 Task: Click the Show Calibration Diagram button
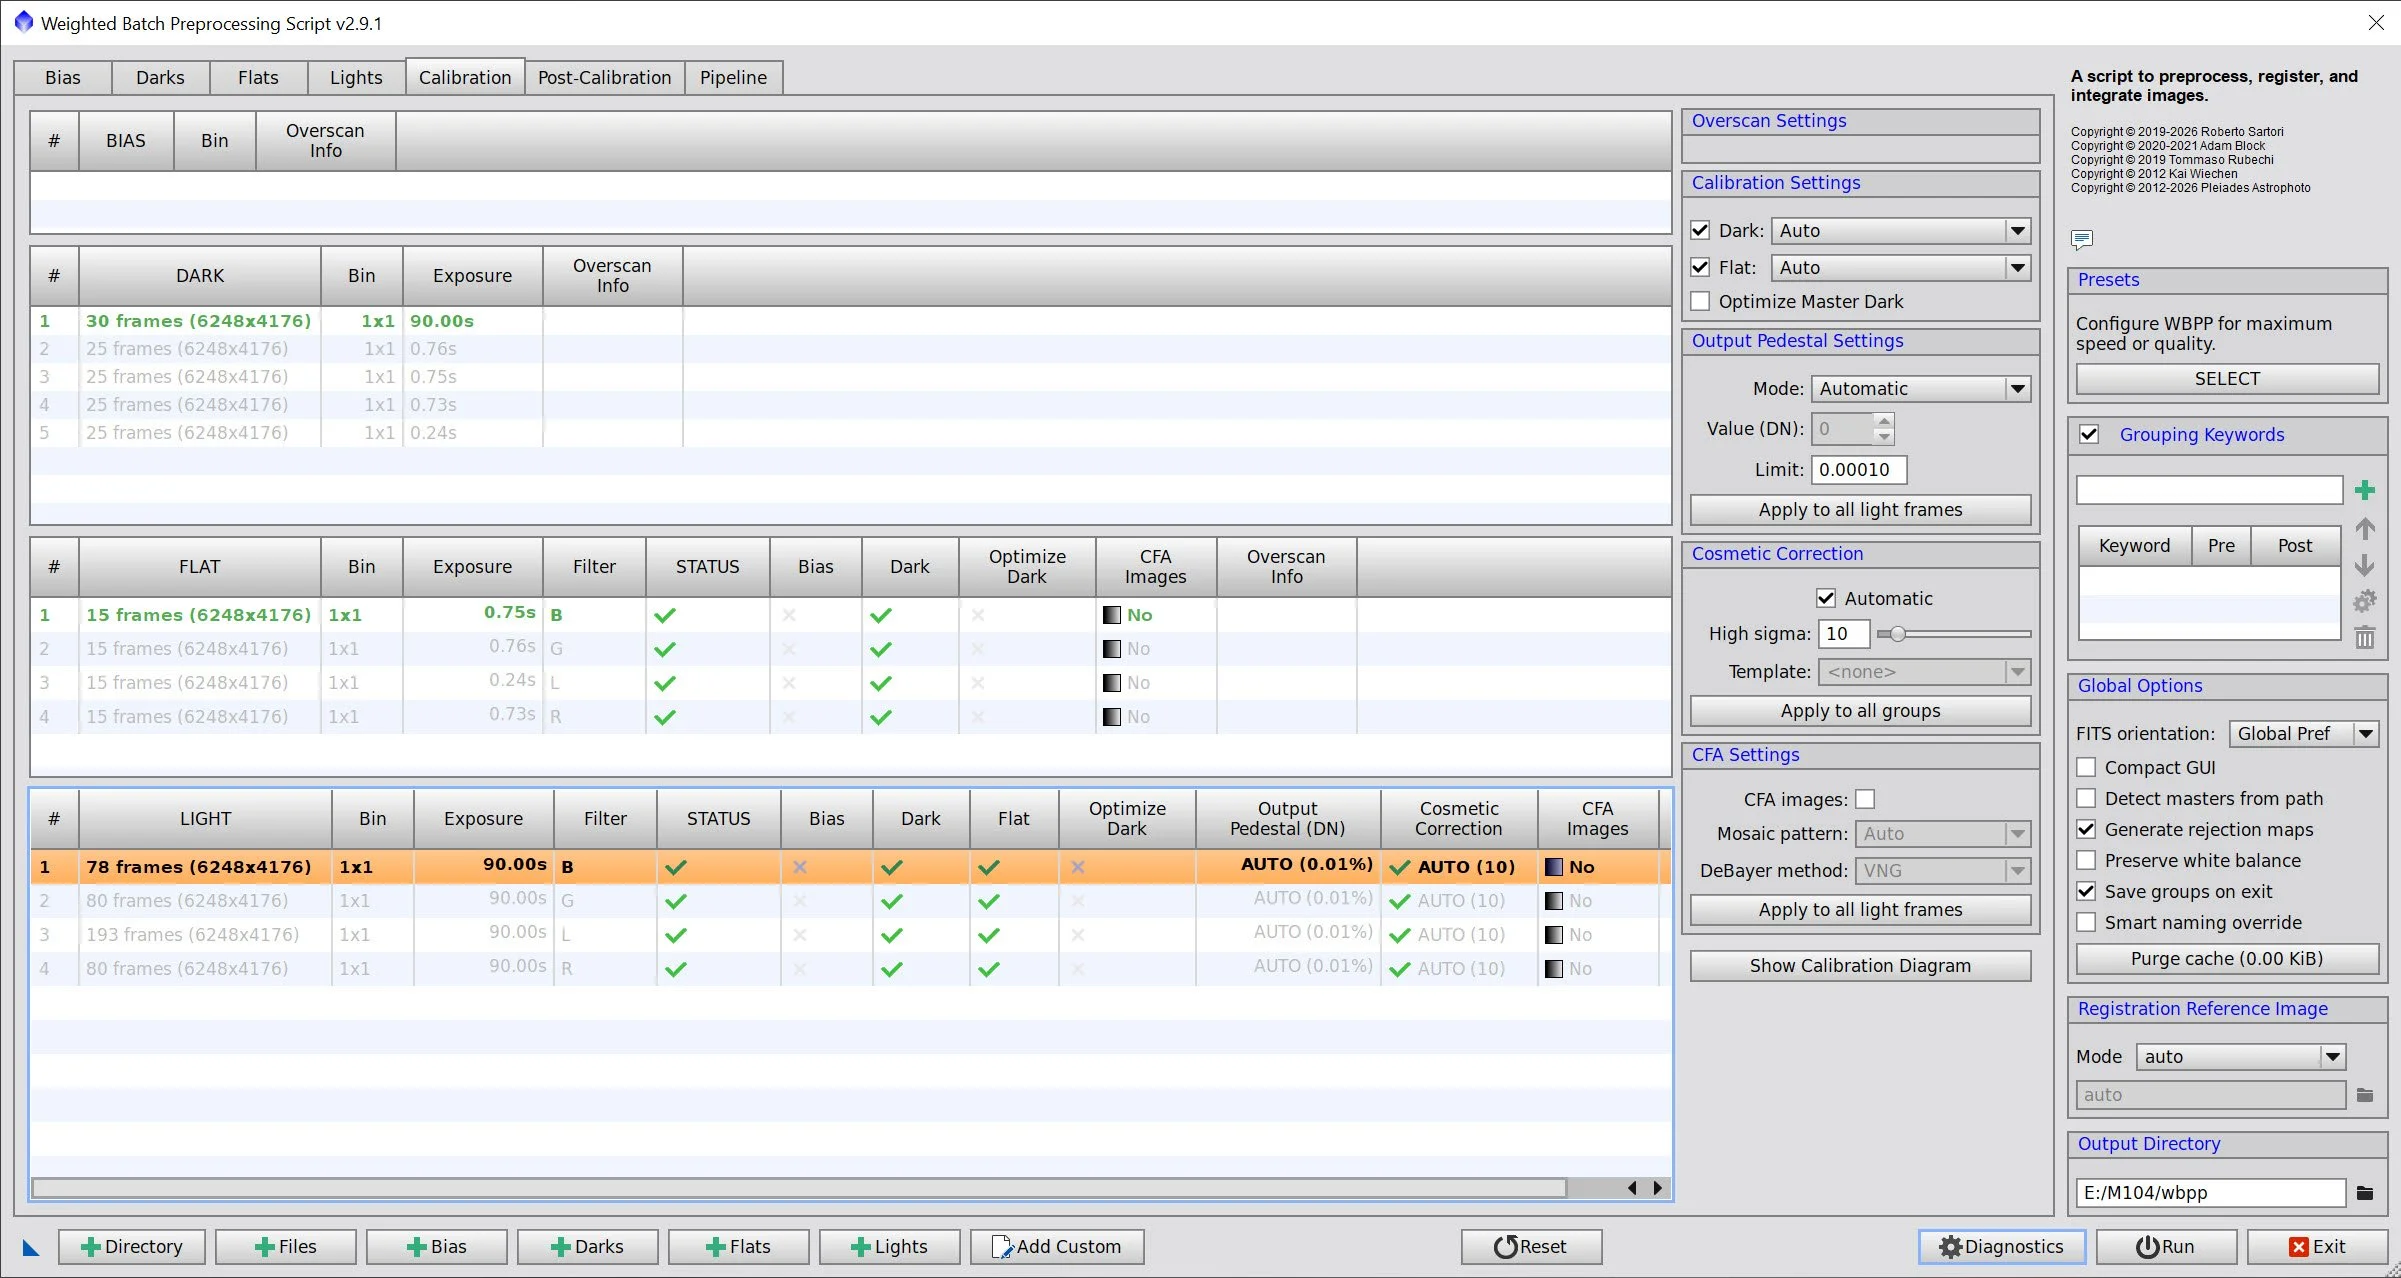click(1860, 965)
